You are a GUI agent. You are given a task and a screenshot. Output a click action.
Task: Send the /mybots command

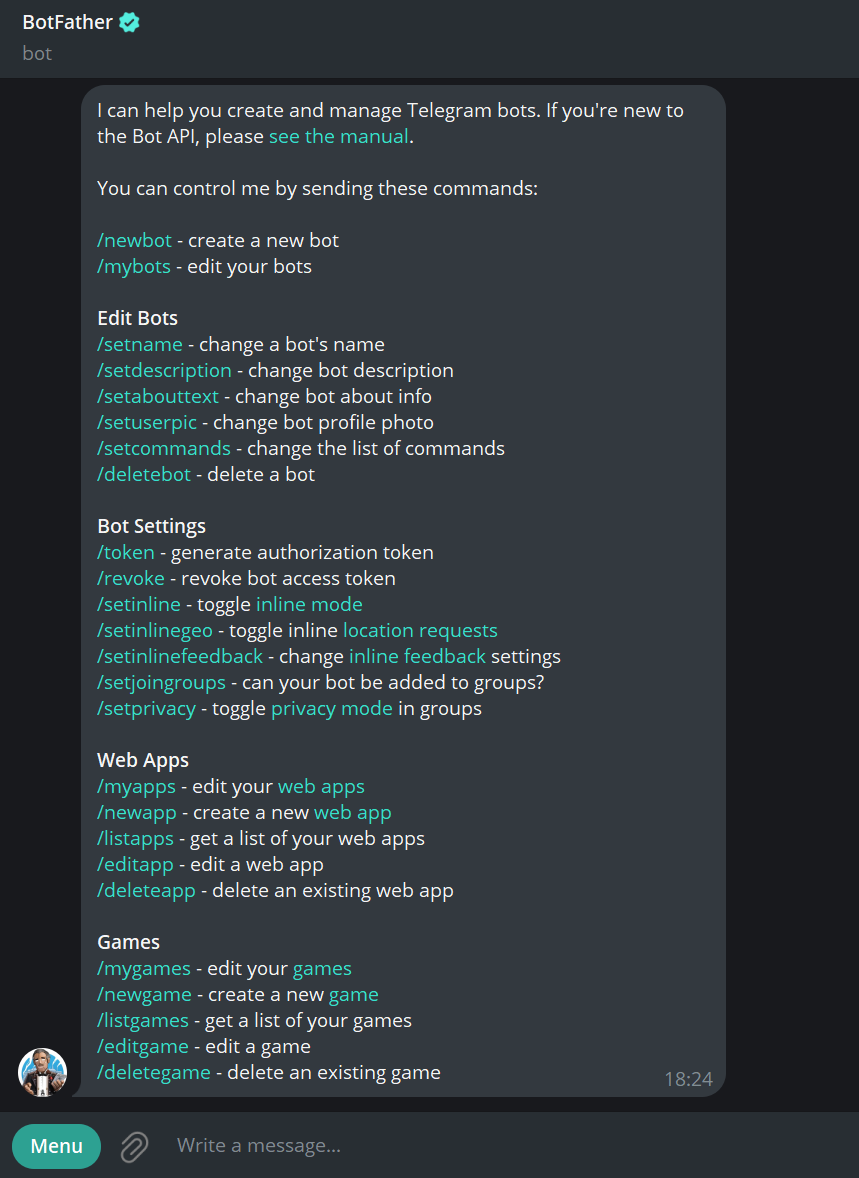[x=133, y=266]
